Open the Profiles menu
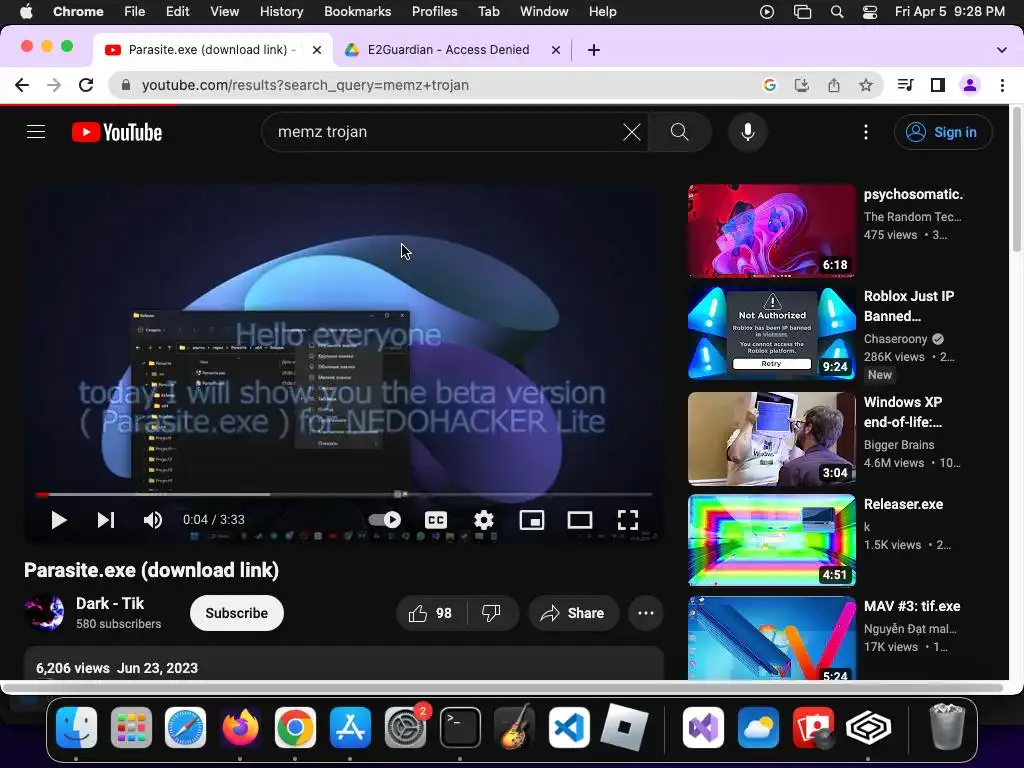Screen dimensions: 1024x768 tap(434, 11)
